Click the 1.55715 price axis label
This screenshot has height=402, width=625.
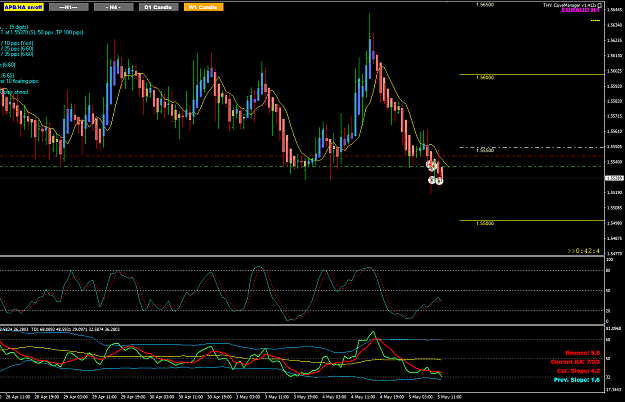click(614, 116)
